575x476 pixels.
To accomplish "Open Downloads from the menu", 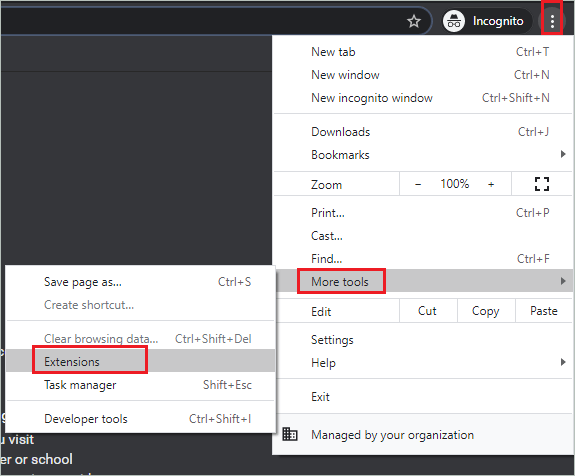I will point(423,132).
